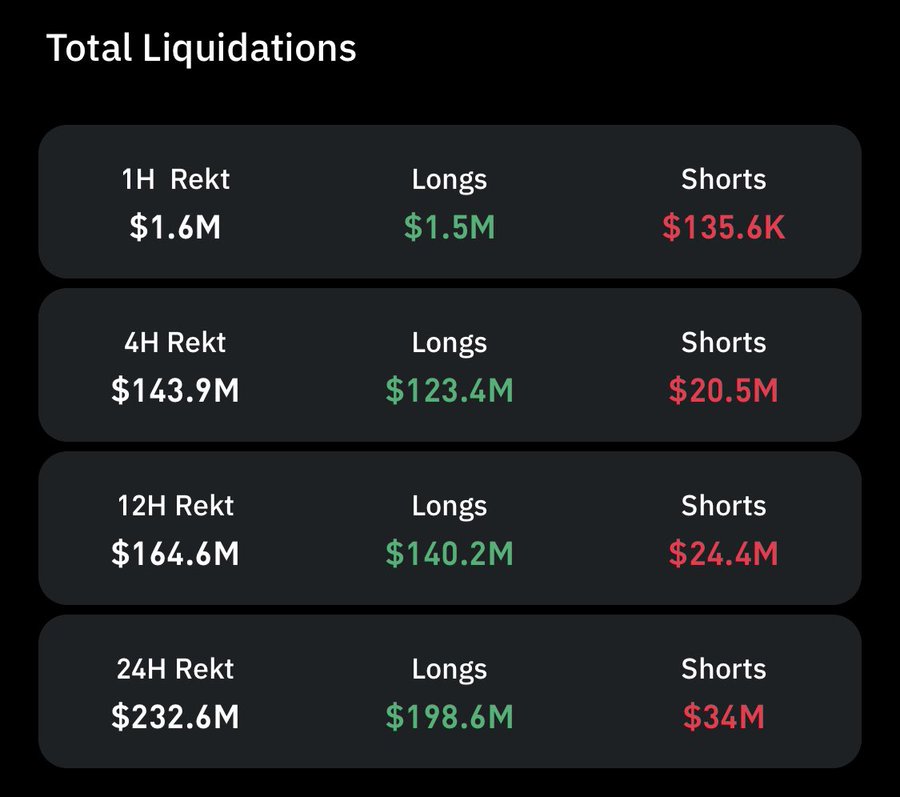Click the Longs label in the 1H card
Viewport: 900px width, 797px height.
(449, 180)
